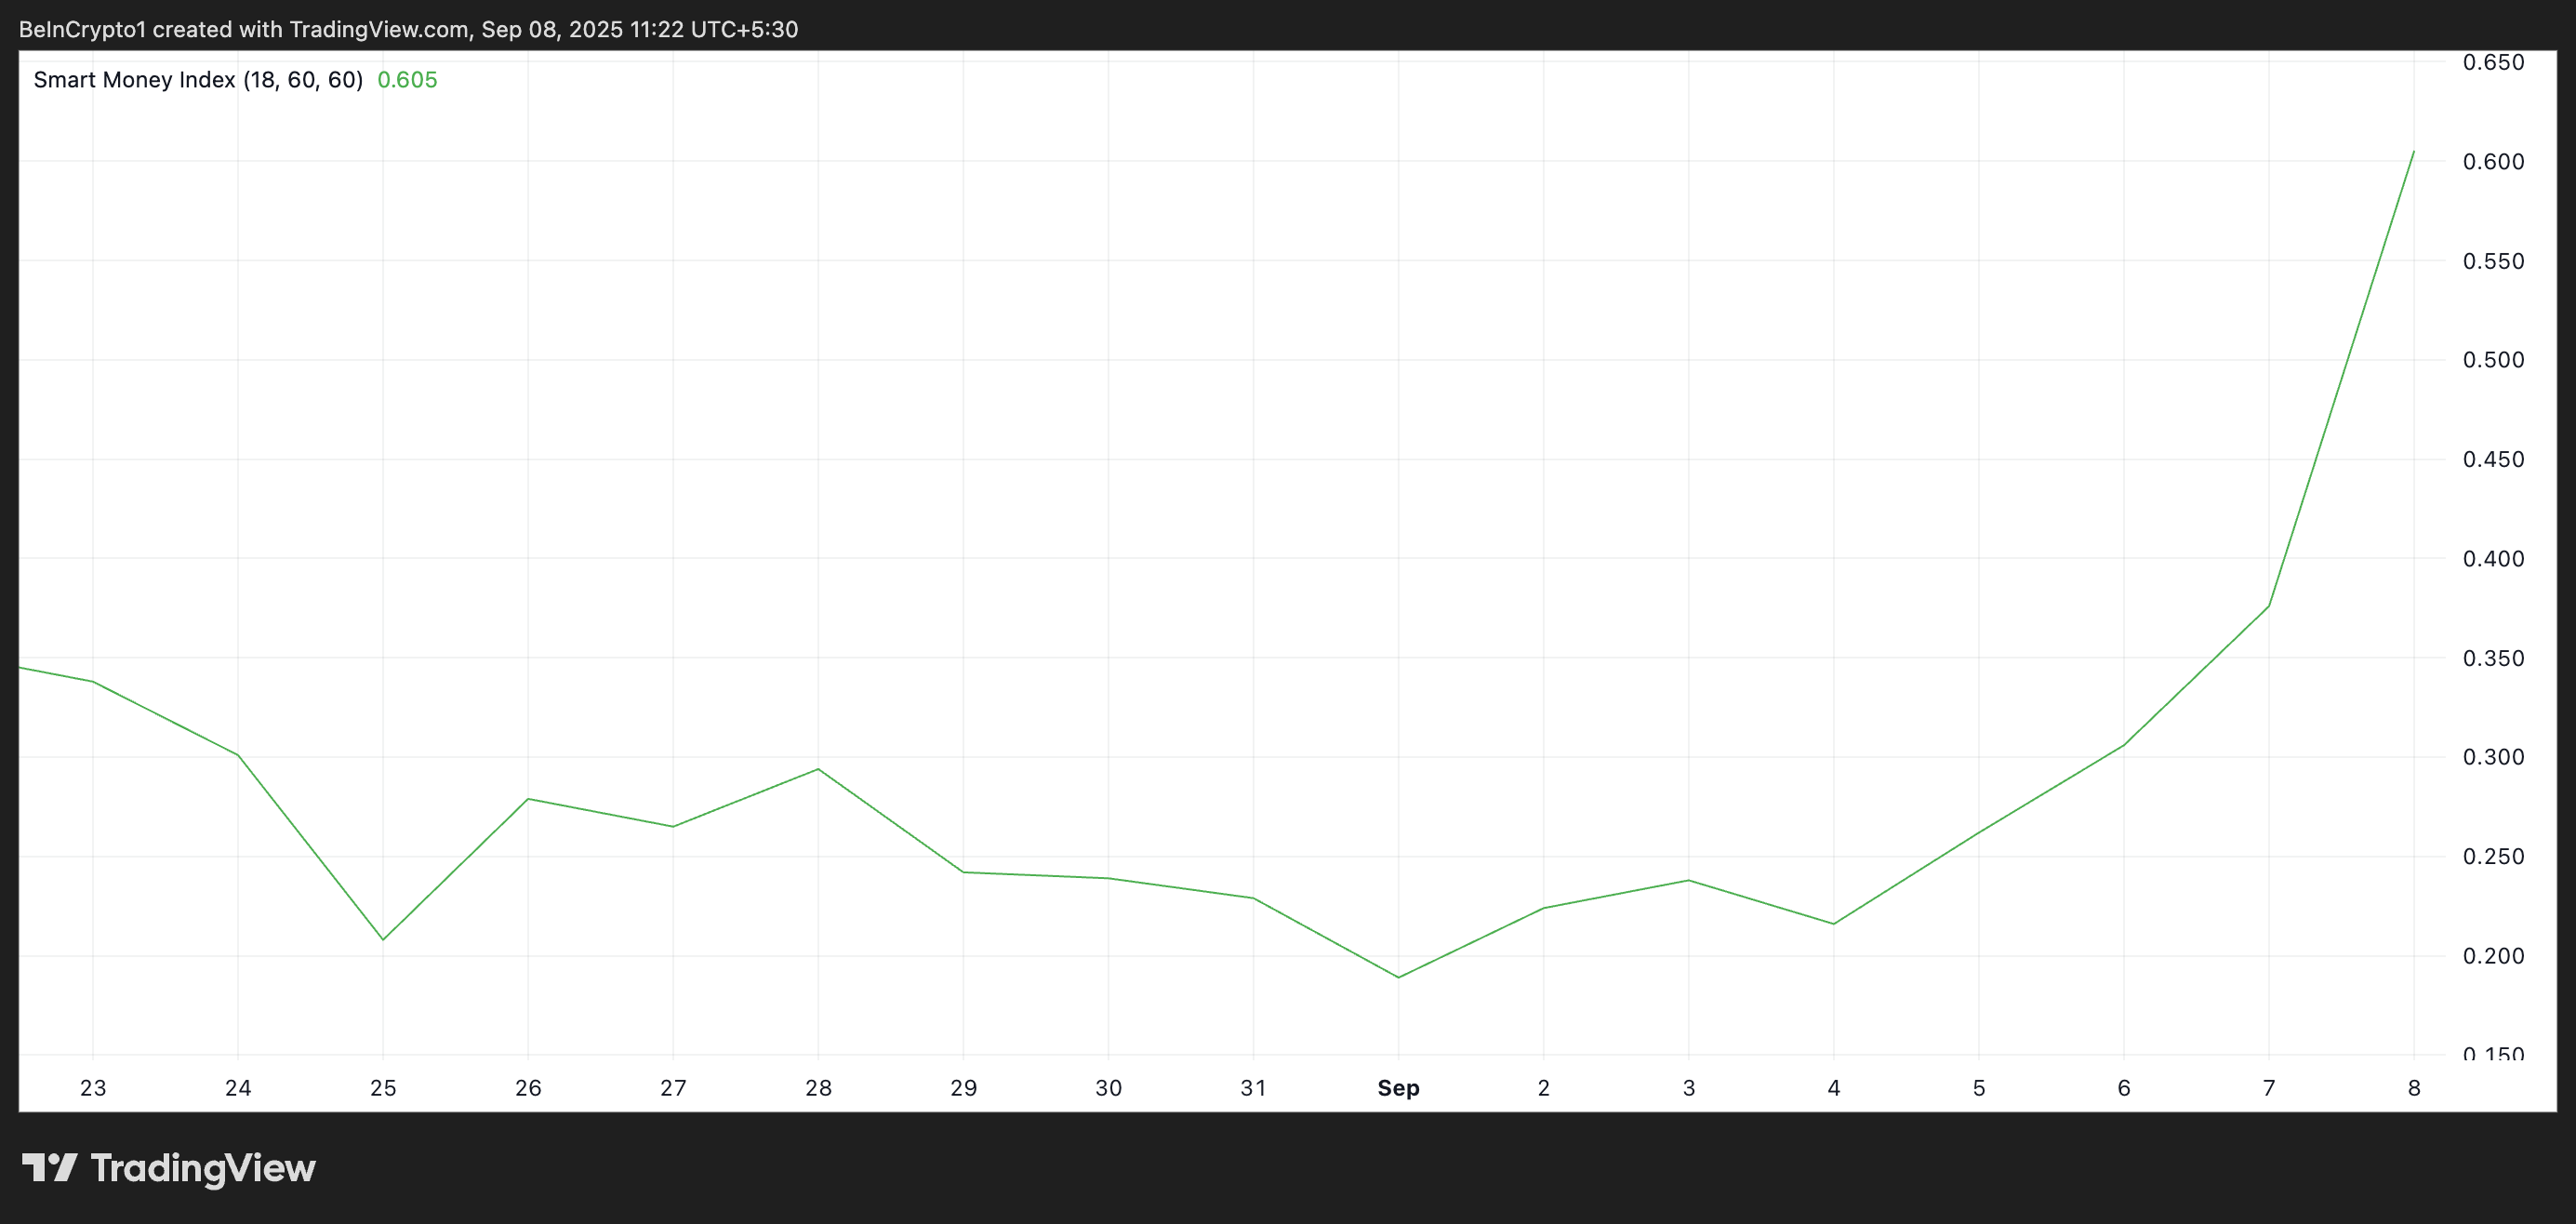The height and width of the screenshot is (1224, 2576).
Task: Click the TradingView wordmark text
Action: [x=203, y=1168]
